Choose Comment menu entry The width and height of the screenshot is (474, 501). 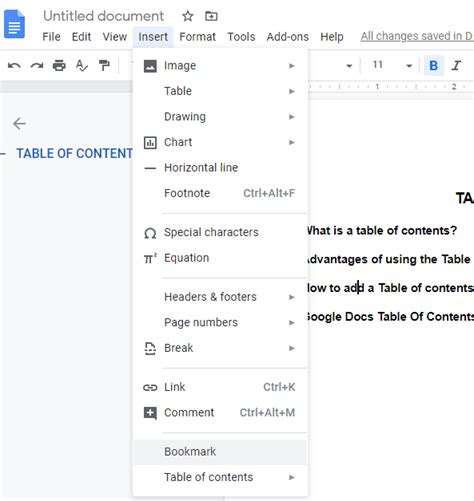tap(220, 413)
